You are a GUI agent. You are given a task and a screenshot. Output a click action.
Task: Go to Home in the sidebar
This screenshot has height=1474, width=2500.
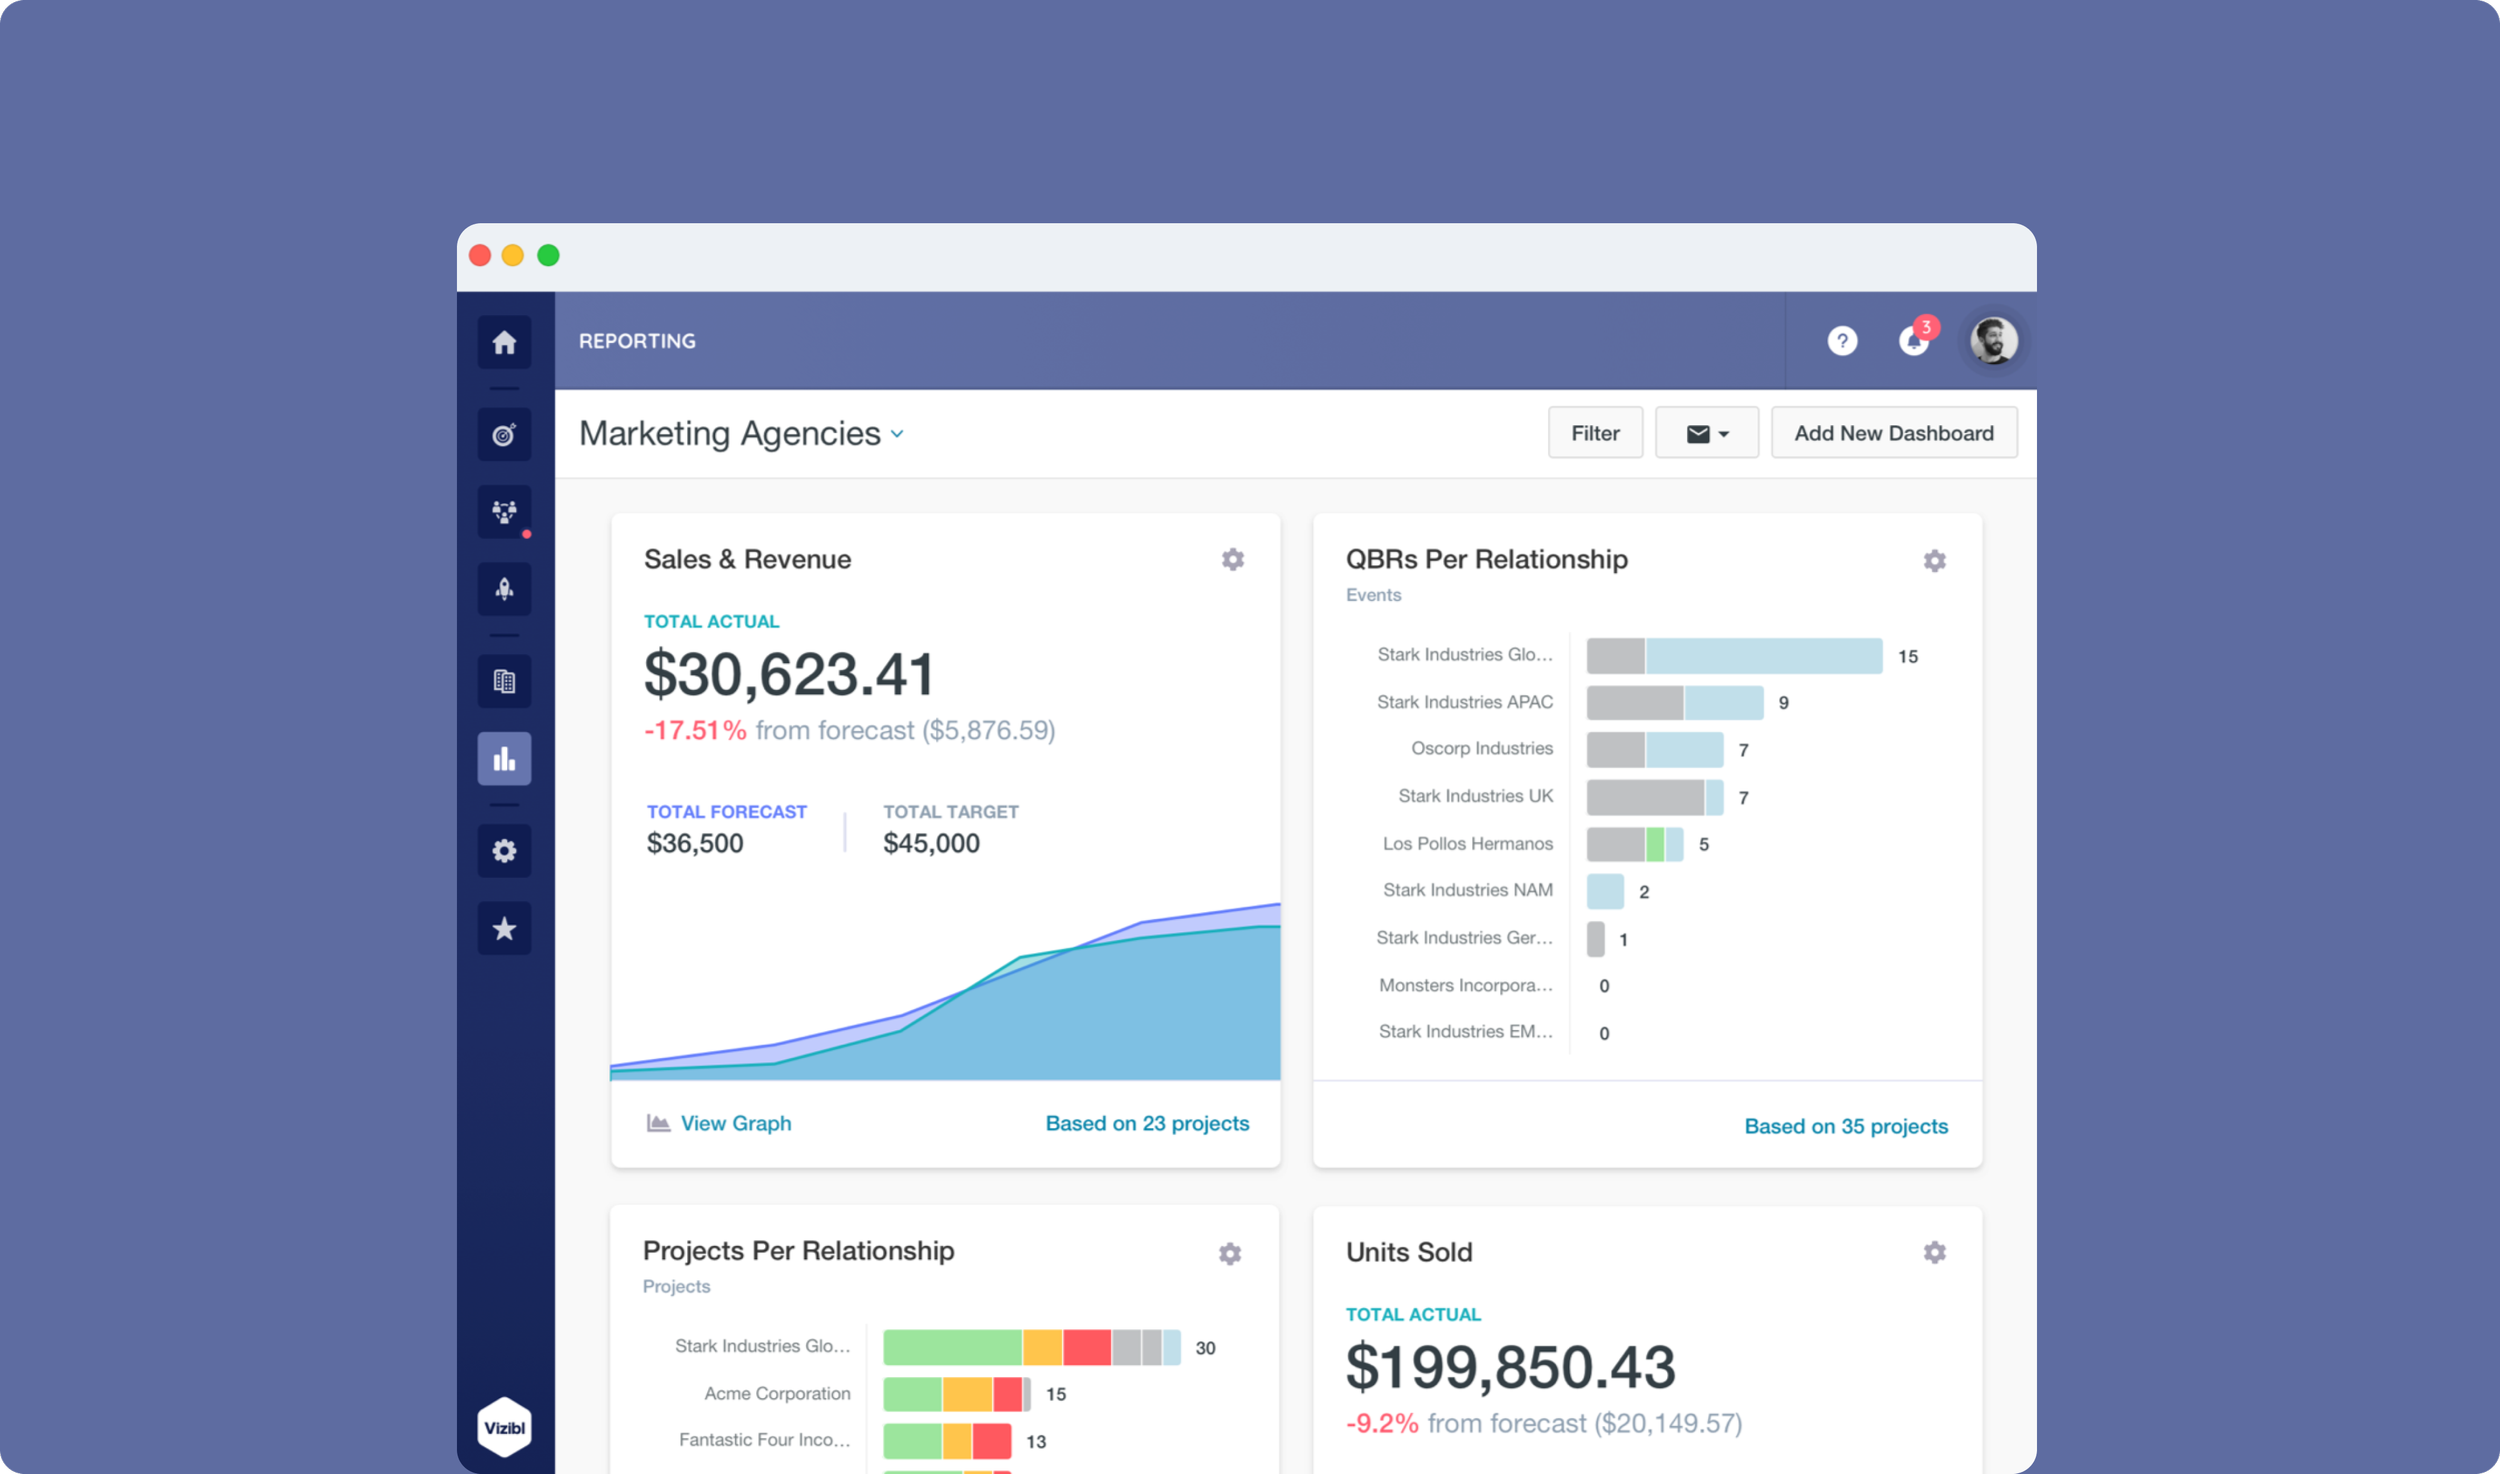click(x=504, y=343)
